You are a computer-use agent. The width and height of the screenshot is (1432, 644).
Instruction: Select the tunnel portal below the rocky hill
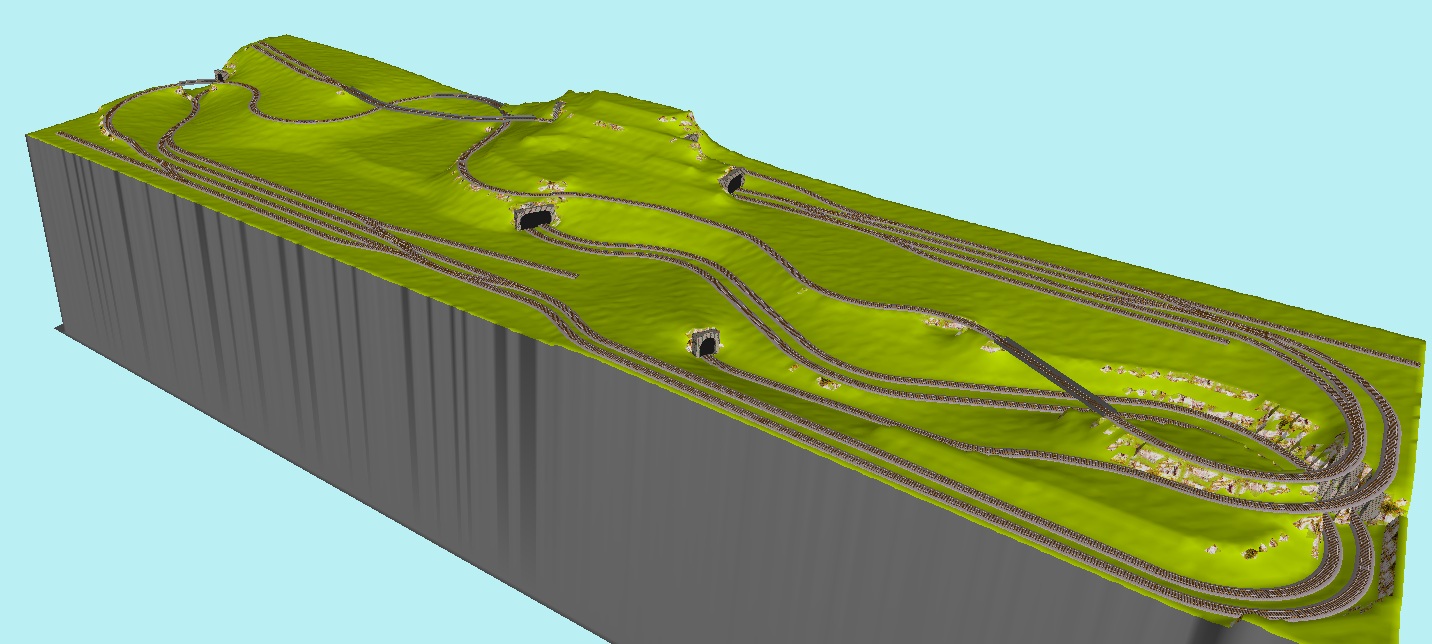tap(733, 181)
